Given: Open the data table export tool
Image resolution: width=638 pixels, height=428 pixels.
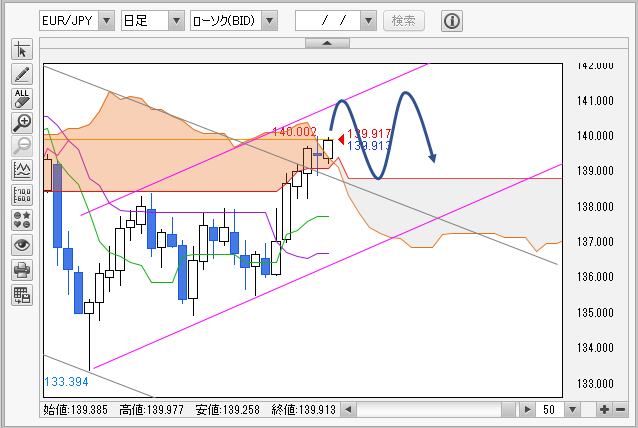Looking at the screenshot, I should pyautogui.click(x=22, y=295).
